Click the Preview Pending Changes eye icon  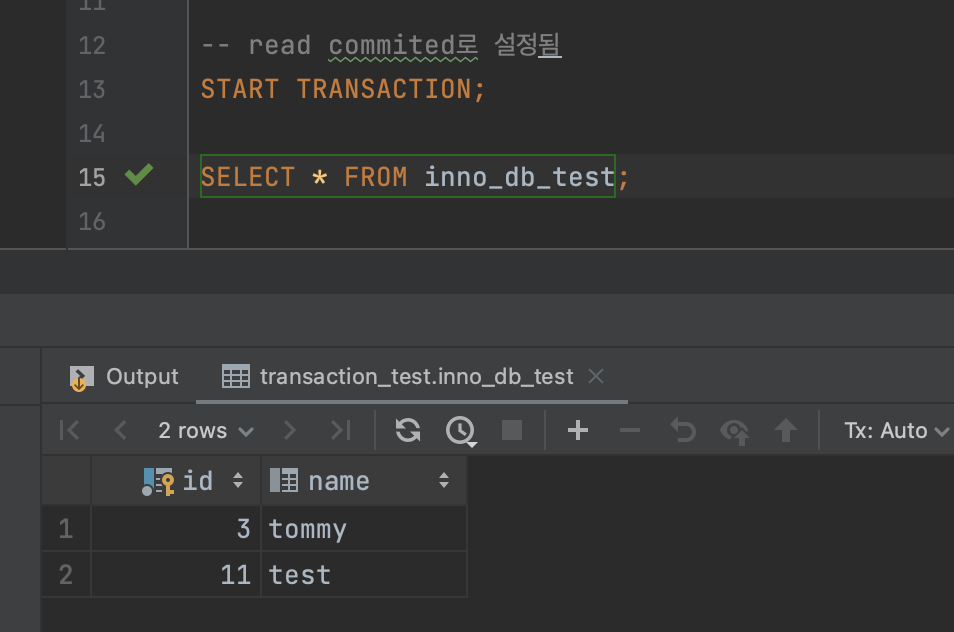[x=734, y=430]
